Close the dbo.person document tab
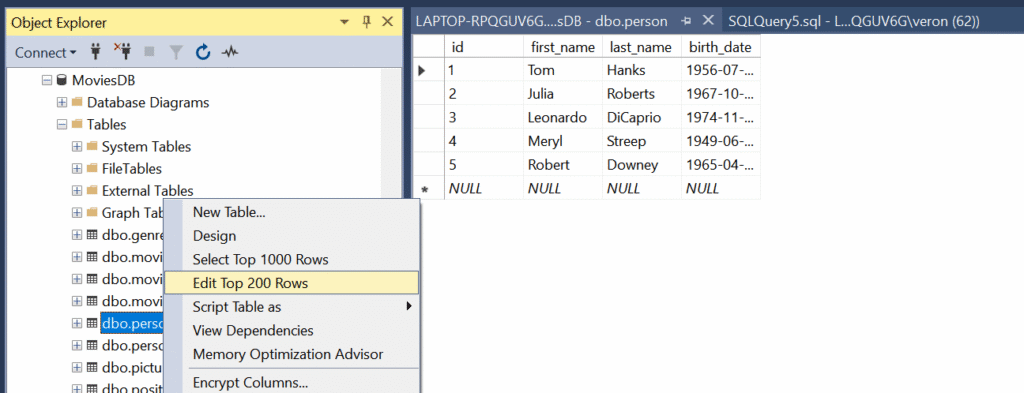The height and width of the screenshot is (393, 1024). click(708, 21)
